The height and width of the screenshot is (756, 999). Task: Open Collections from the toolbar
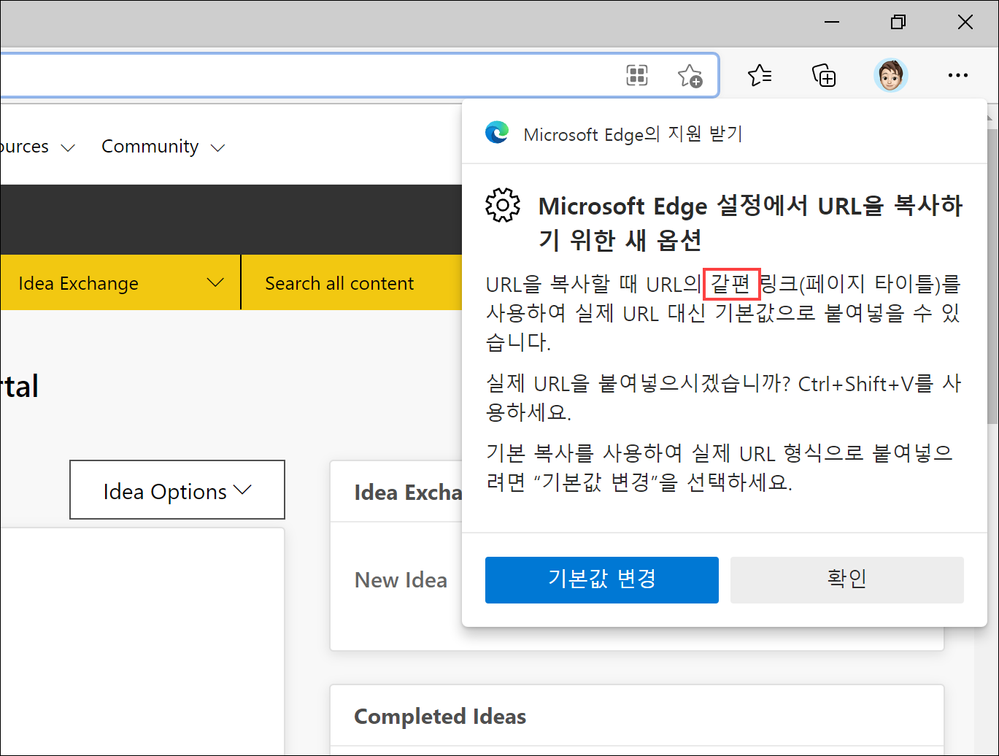[x=824, y=76]
